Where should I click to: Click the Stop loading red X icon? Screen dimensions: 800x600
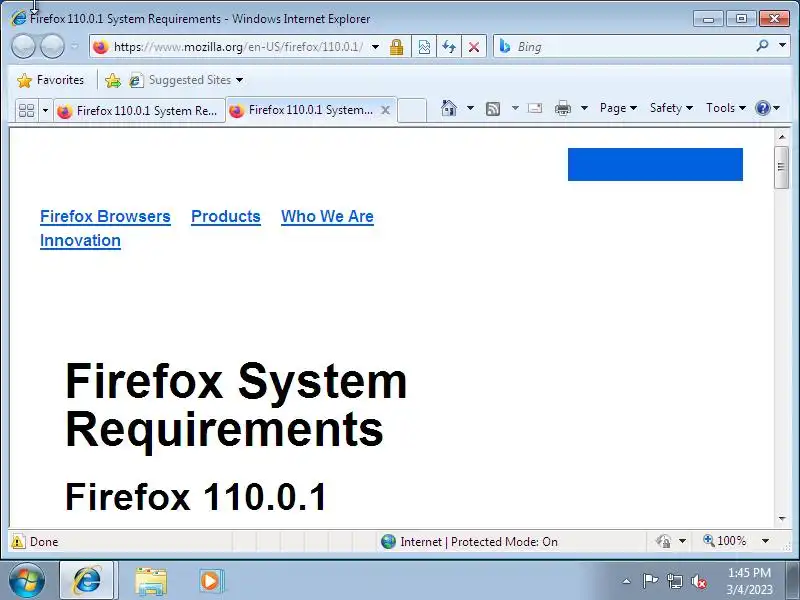click(x=474, y=47)
